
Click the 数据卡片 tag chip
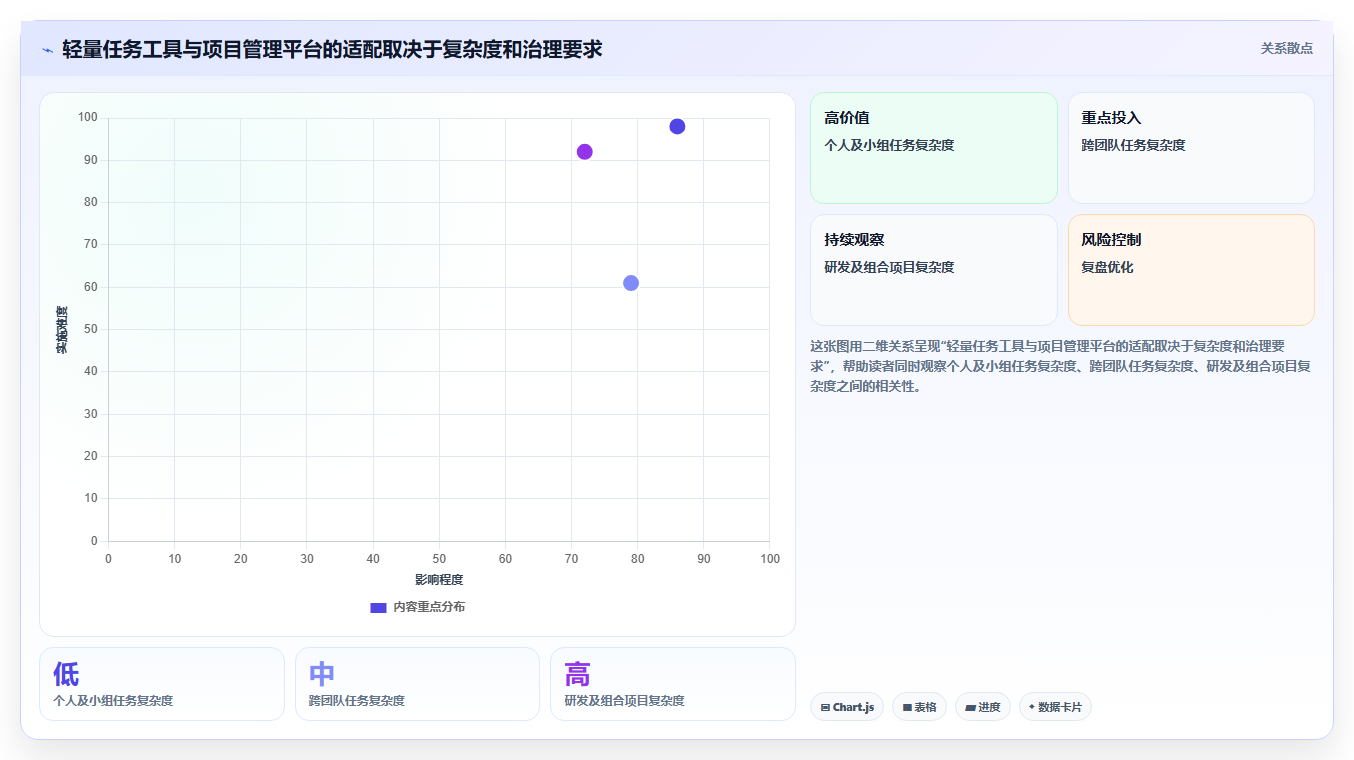[x=1055, y=707]
